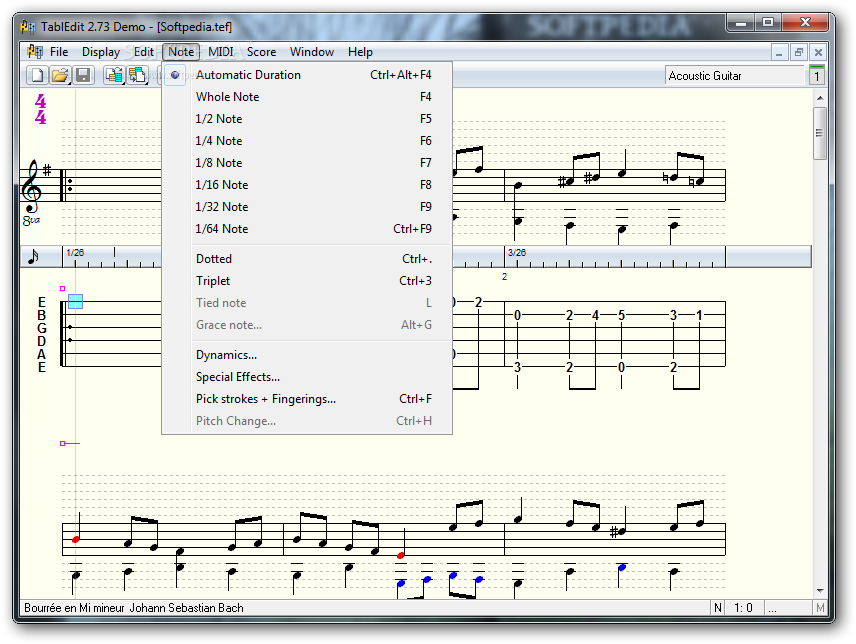
Task: Minimize the inner document window
Action: pos(779,53)
